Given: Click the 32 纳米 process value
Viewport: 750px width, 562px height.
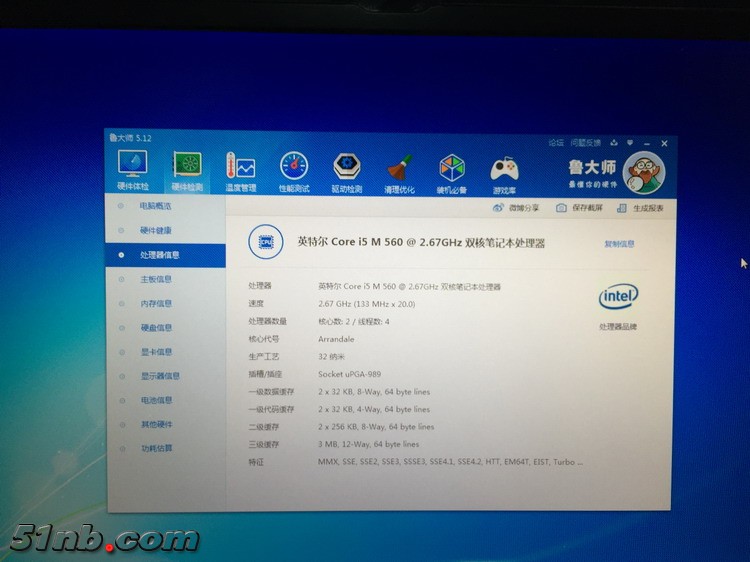Looking at the screenshot, I should coord(331,357).
